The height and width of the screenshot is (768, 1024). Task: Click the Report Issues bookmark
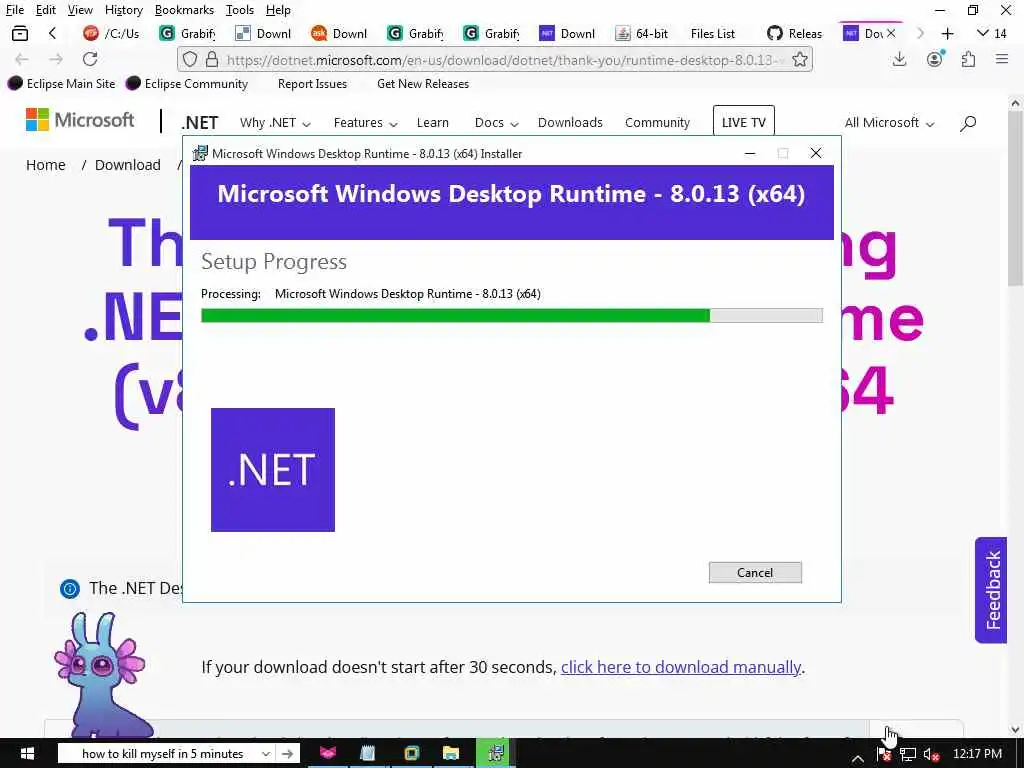(312, 84)
